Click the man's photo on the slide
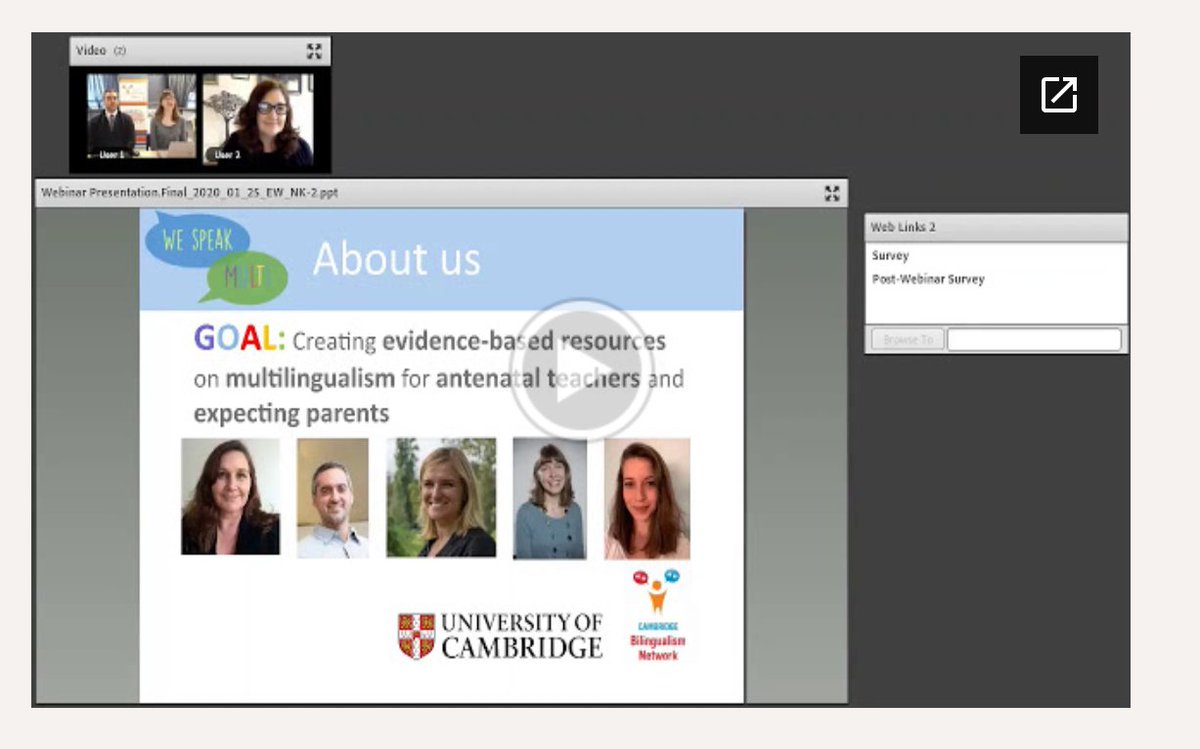1200x749 pixels. pyautogui.click(x=332, y=498)
